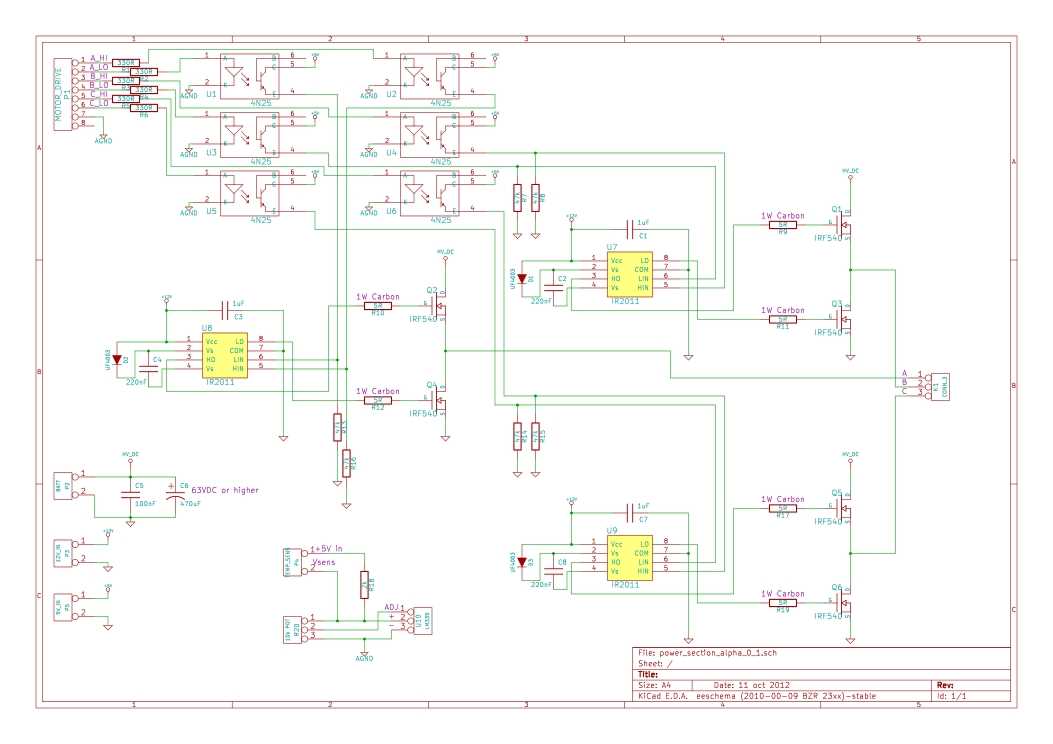Select MOSFET Q3 IRF540
This screenshot has height=744, width=1053.
844,320
